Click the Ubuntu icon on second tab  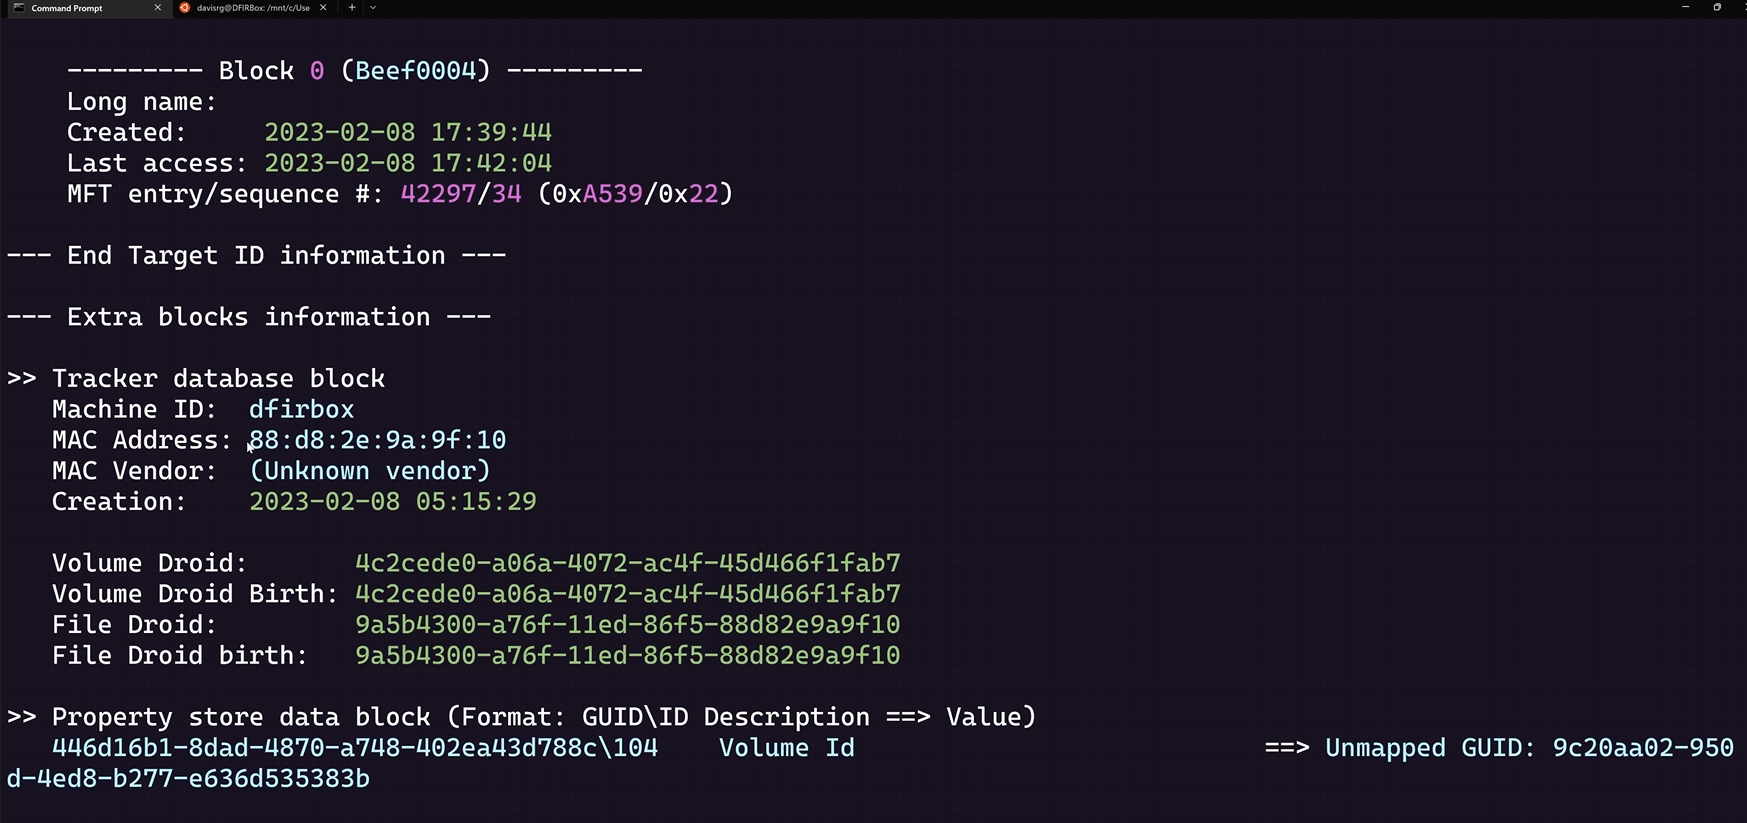(x=185, y=8)
